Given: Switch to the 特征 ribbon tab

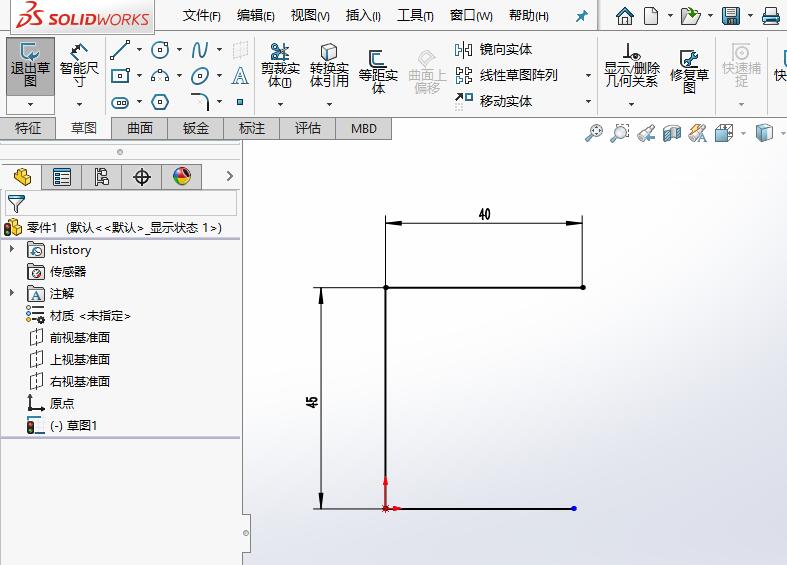Looking at the screenshot, I should tap(28, 128).
